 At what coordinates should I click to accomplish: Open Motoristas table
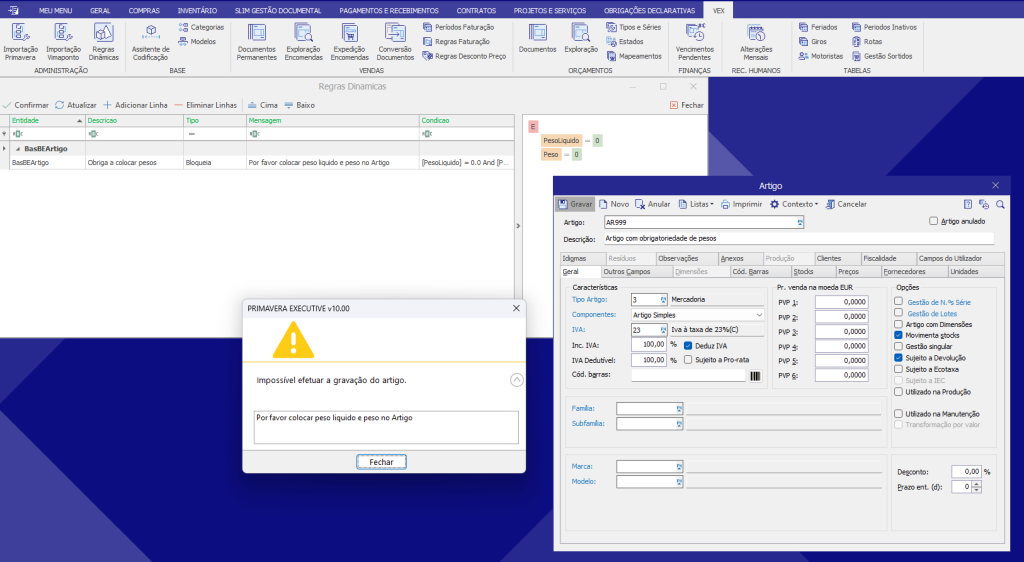[x=820, y=56]
